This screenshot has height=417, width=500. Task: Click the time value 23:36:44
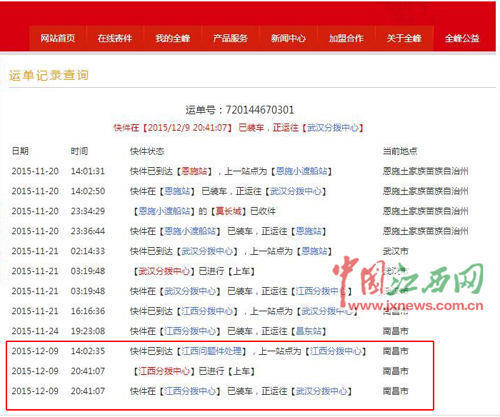coord(88,231)
